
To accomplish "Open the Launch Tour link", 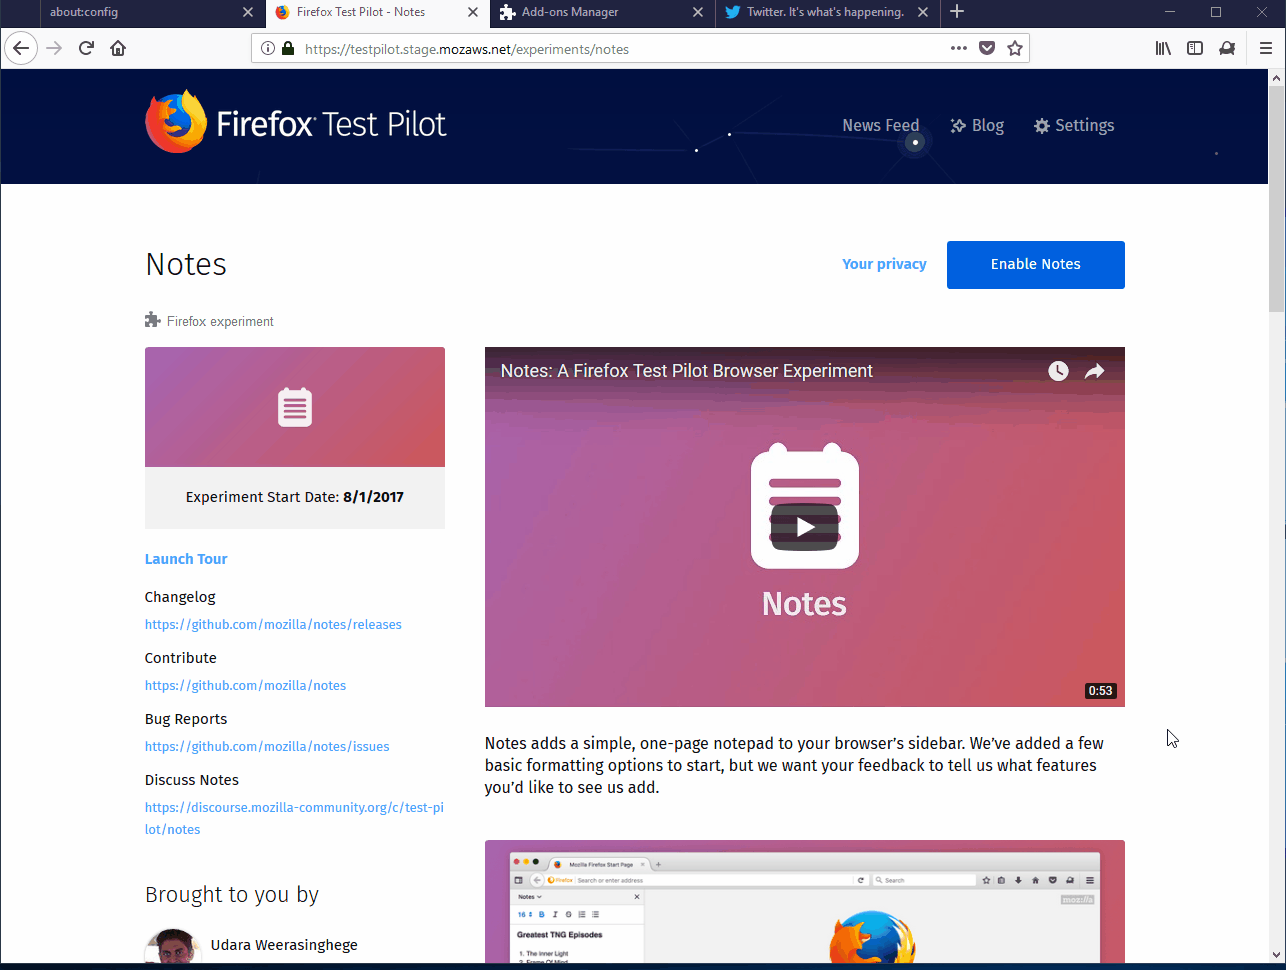I will (x=186, y=559).
